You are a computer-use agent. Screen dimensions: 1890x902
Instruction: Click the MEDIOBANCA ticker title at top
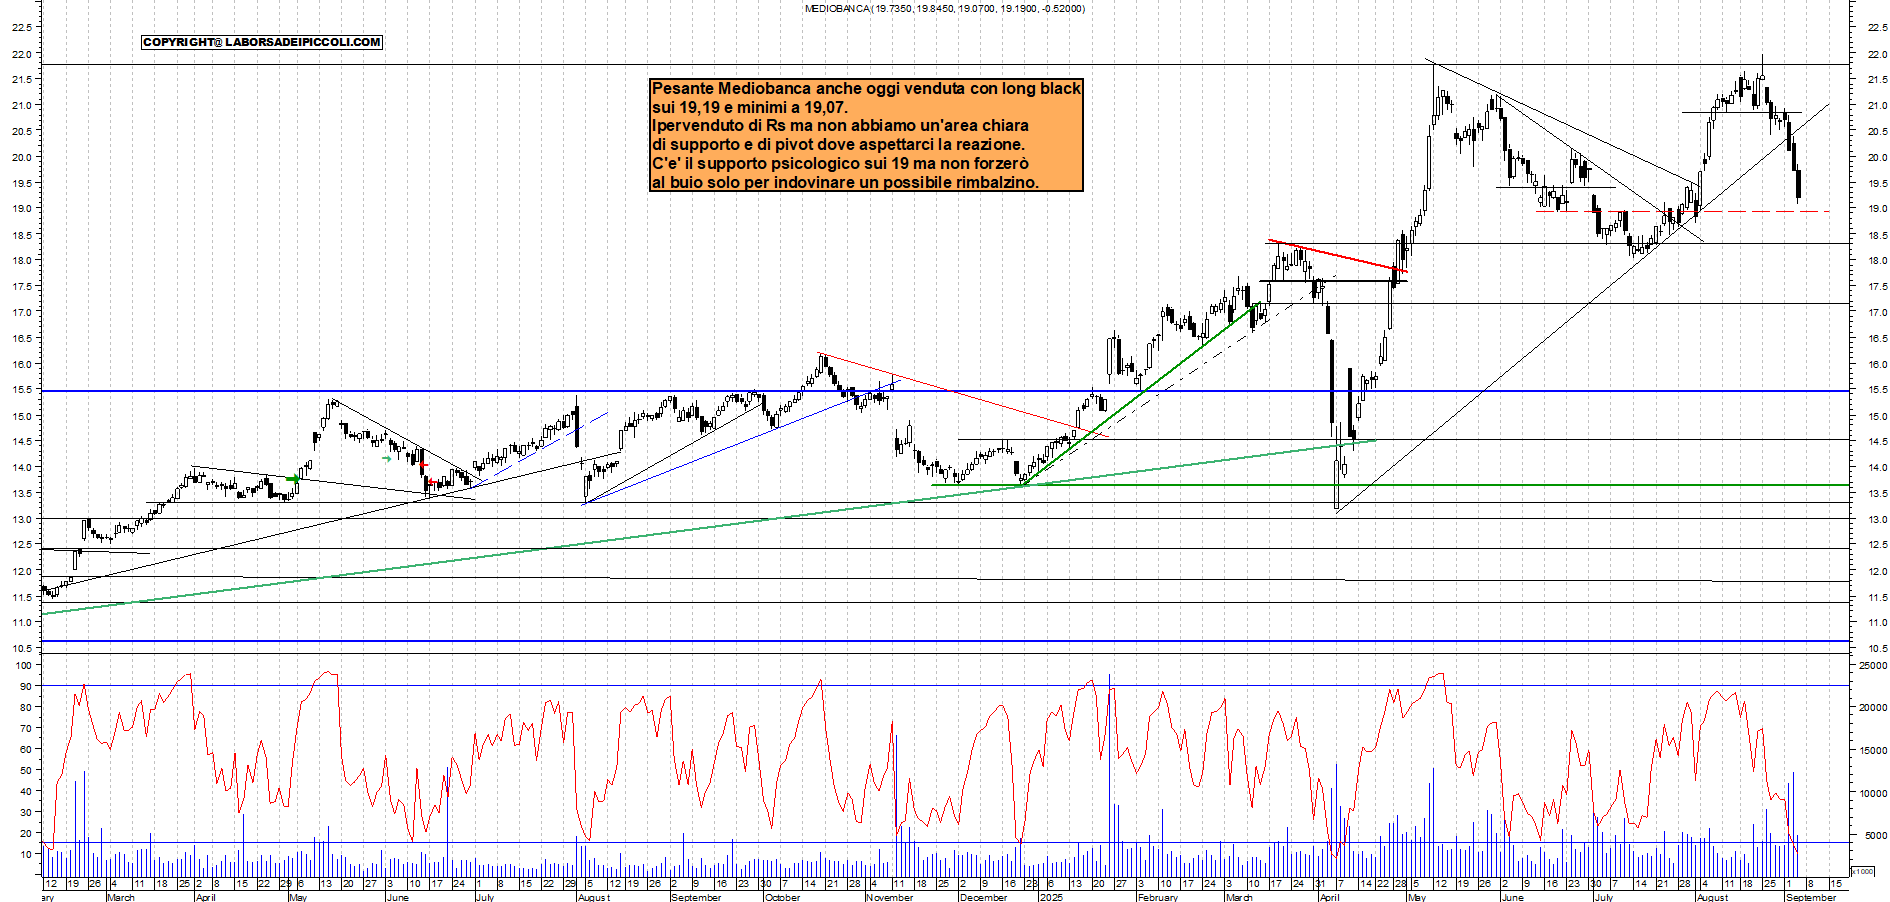tap(944, 8)
